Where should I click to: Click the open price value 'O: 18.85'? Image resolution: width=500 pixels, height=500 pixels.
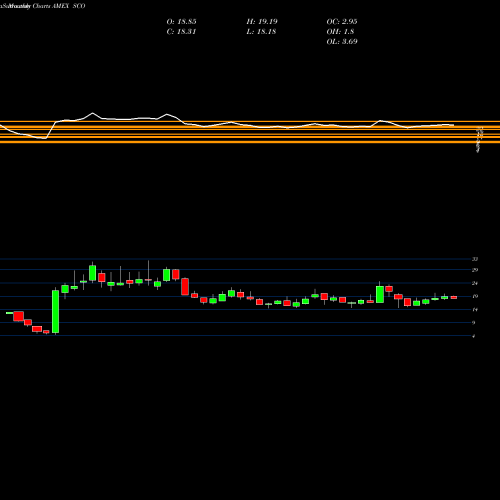181,22
